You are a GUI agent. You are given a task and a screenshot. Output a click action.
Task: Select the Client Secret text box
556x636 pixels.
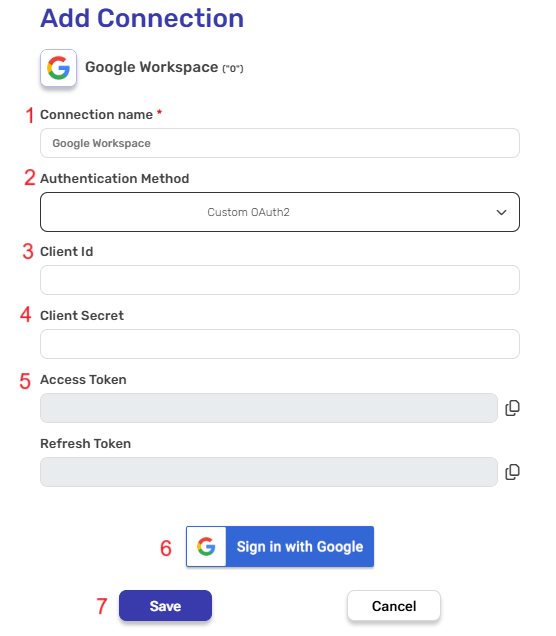[x=280, y=344]
